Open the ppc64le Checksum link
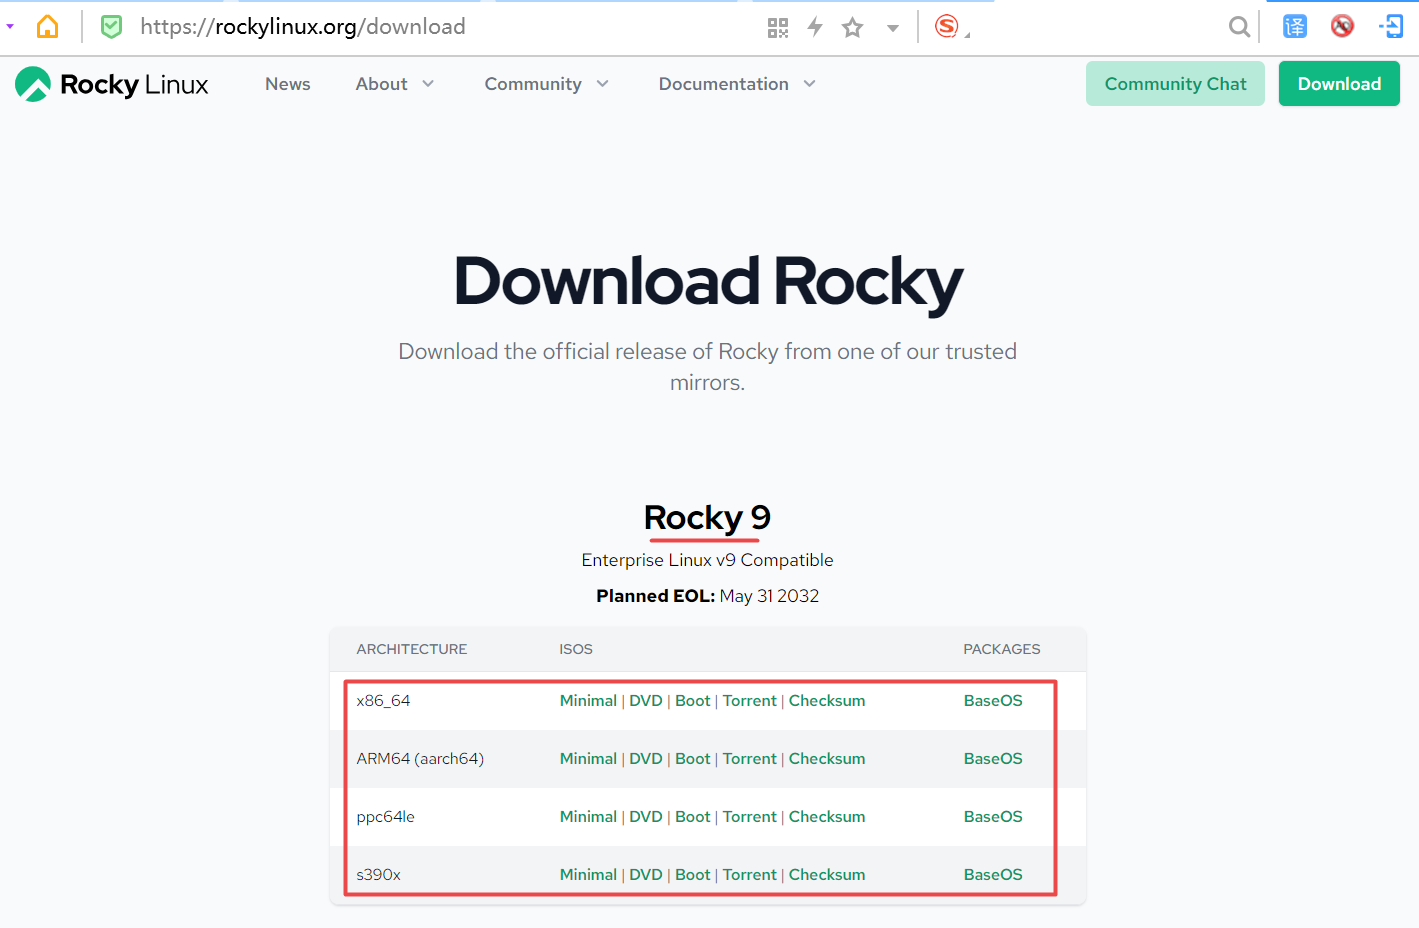The image size is (1419, 928). tap(827, 817)
